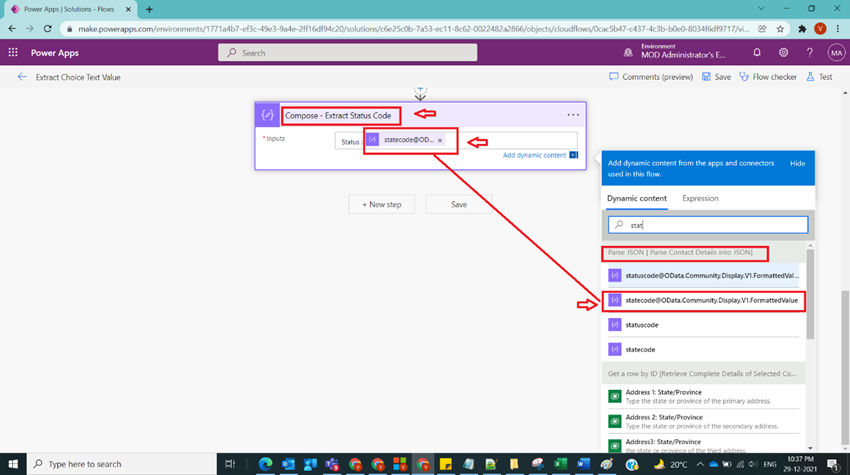The height and width of the screenshot is (475, 850).
Task: Open Microsoft Edge from the taskbar
Action: pyautogui.click(x=266, y=464)
